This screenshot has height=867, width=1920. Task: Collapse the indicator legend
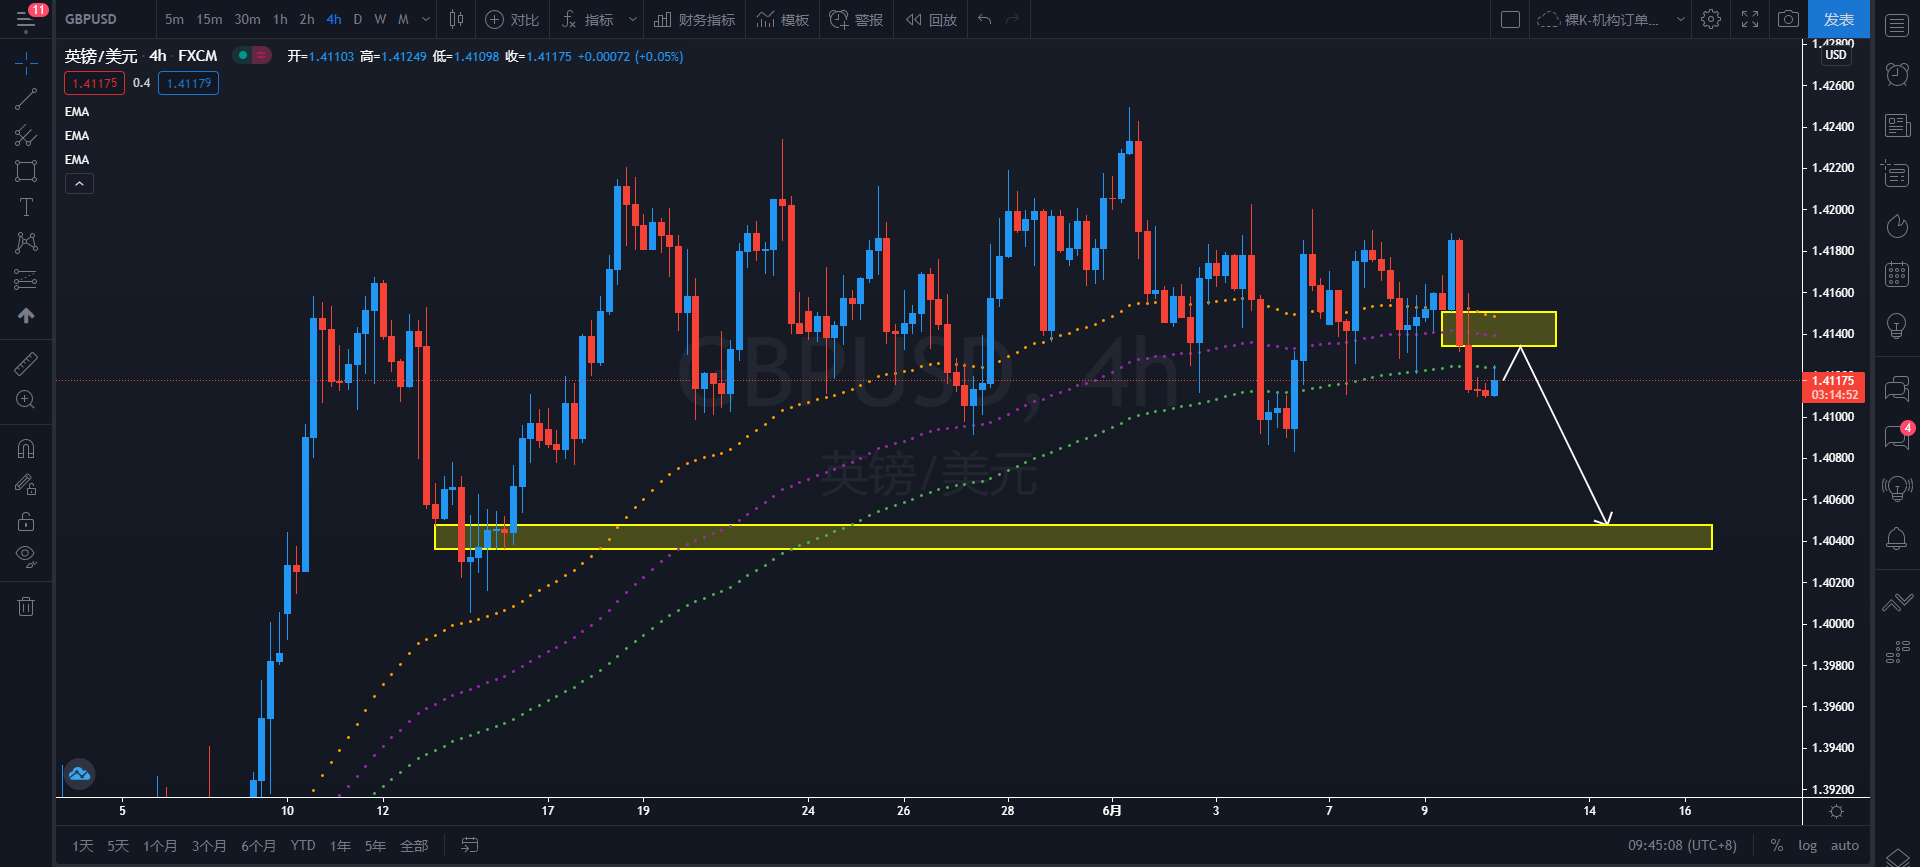pyautogui.click(x=79, y=183)
